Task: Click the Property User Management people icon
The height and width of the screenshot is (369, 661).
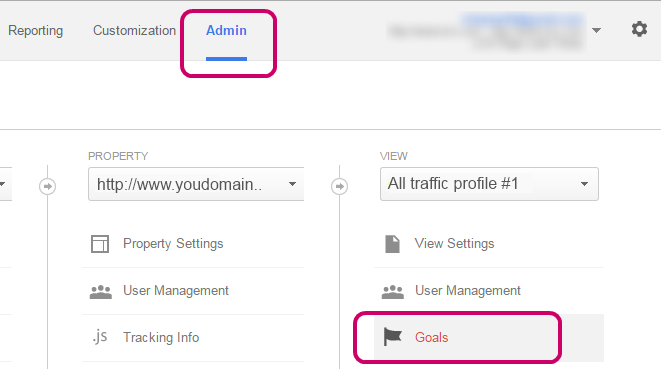Action: pyautogui.click(x=101, y=291)
